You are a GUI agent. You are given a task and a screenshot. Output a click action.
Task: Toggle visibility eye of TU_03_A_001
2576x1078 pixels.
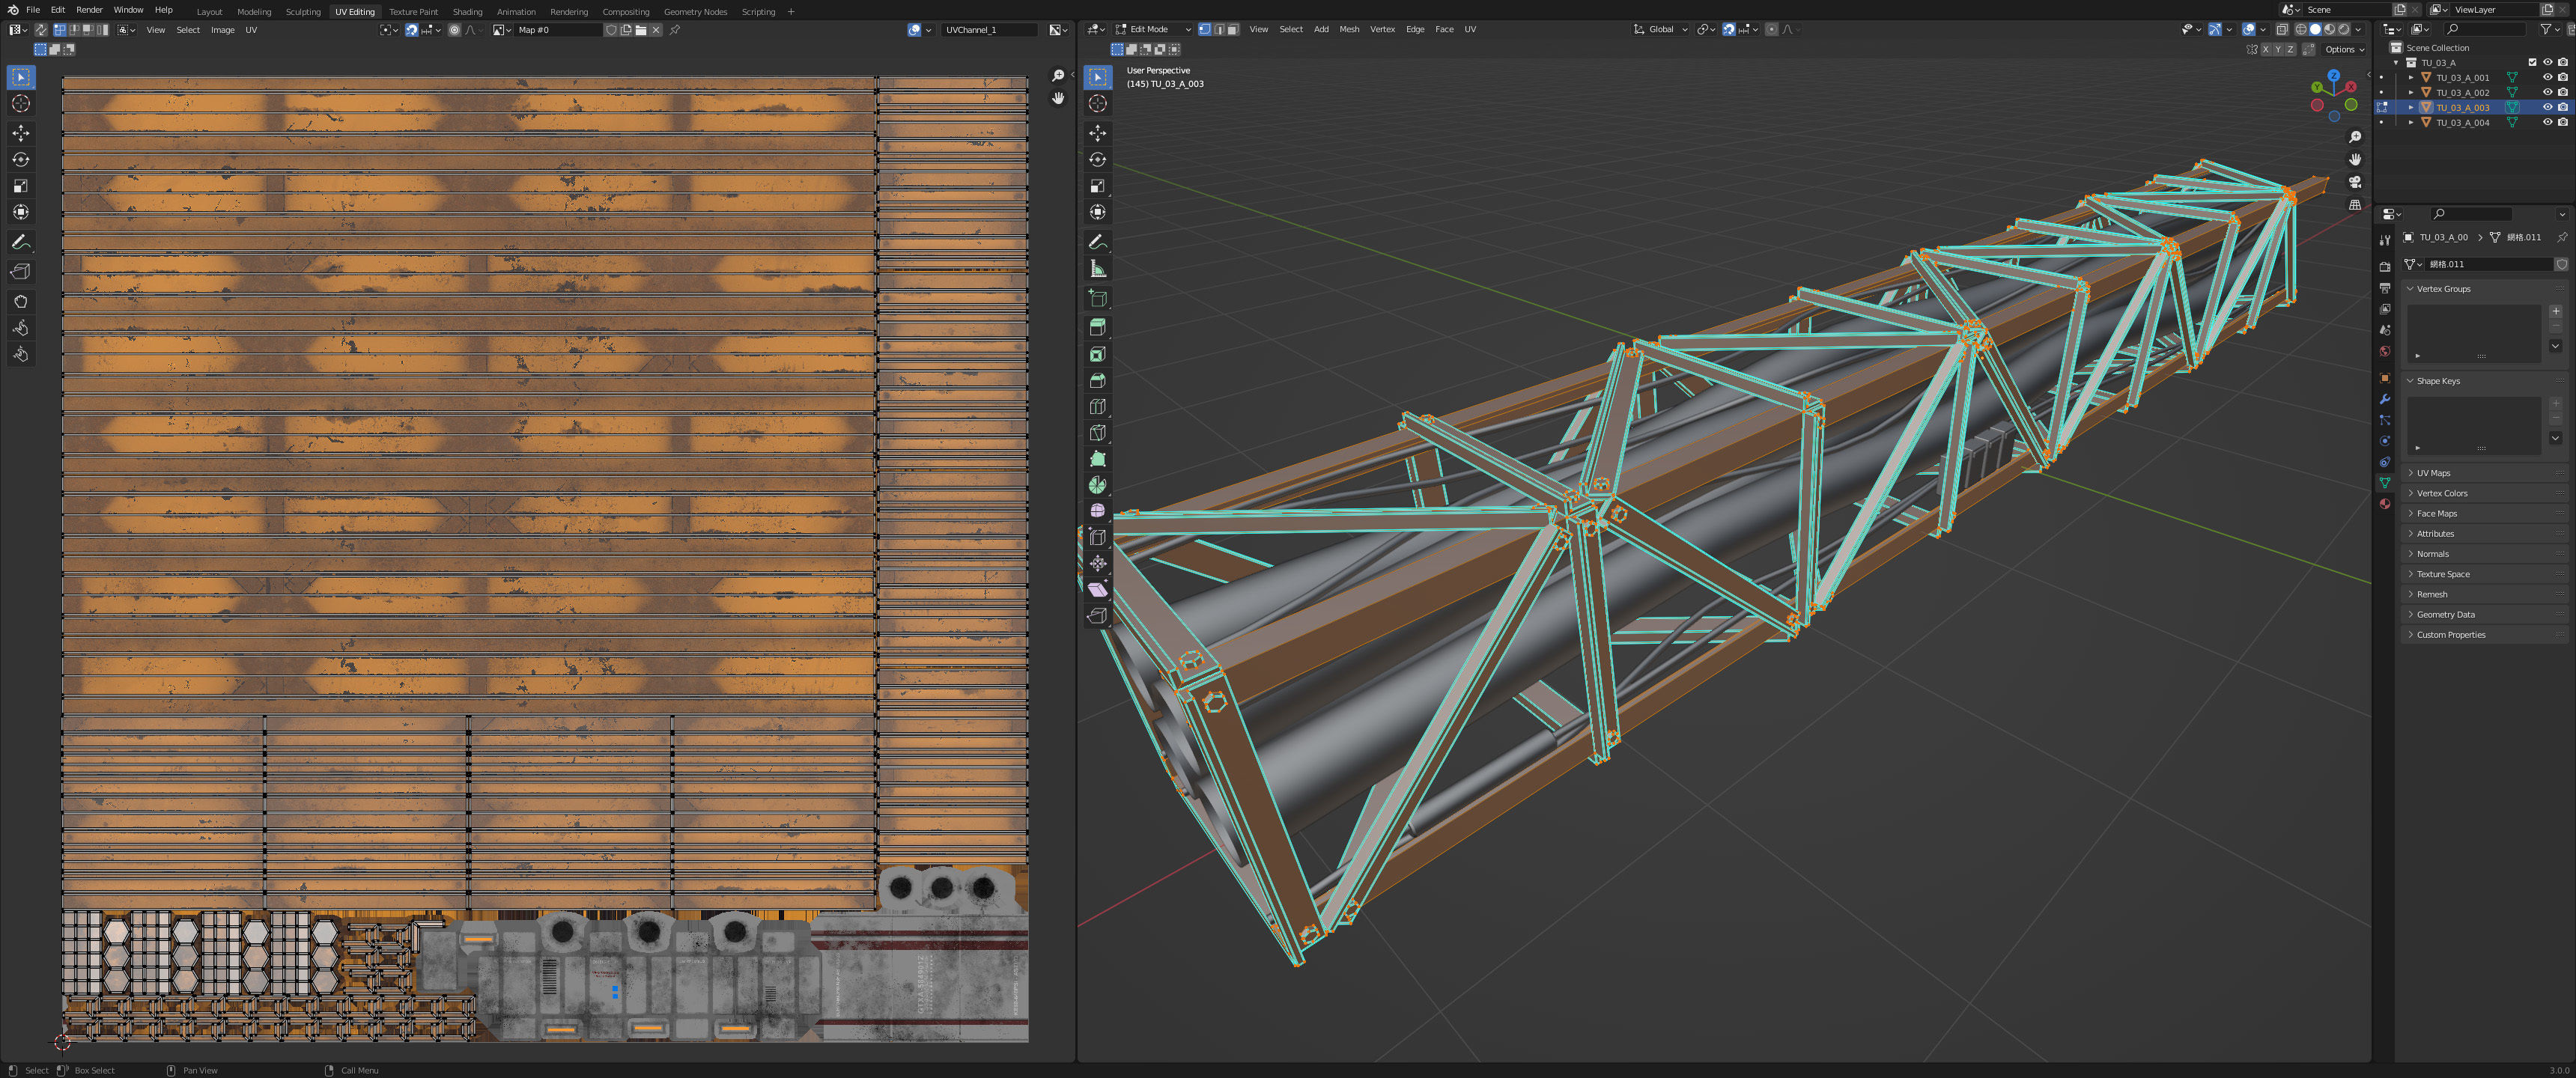click(2547, 77)
